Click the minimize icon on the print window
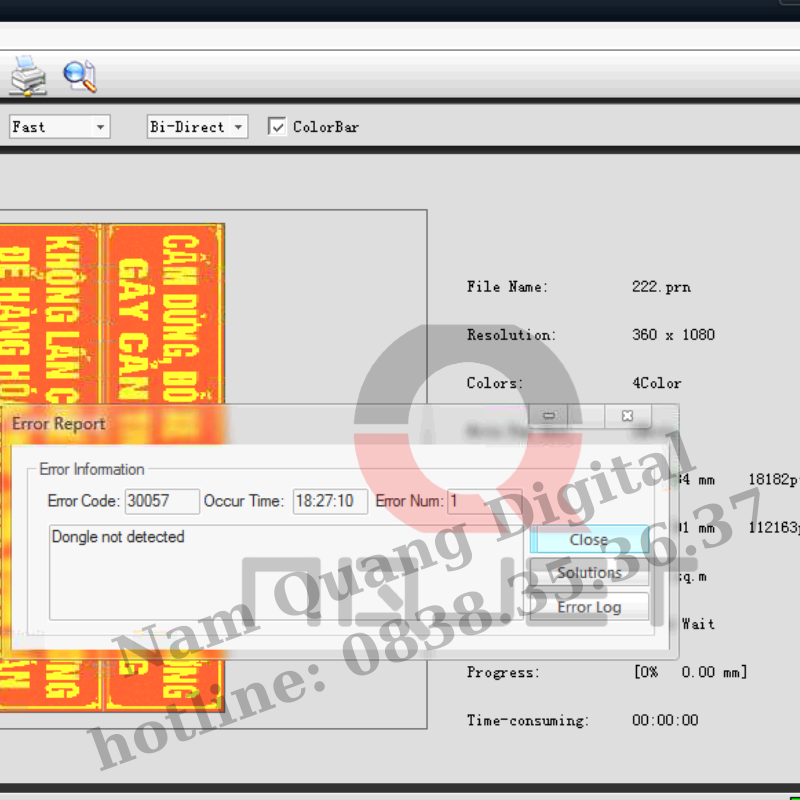The width and height of the screenshot is (800, 800). pyautogui.click(x=548, y=416)
